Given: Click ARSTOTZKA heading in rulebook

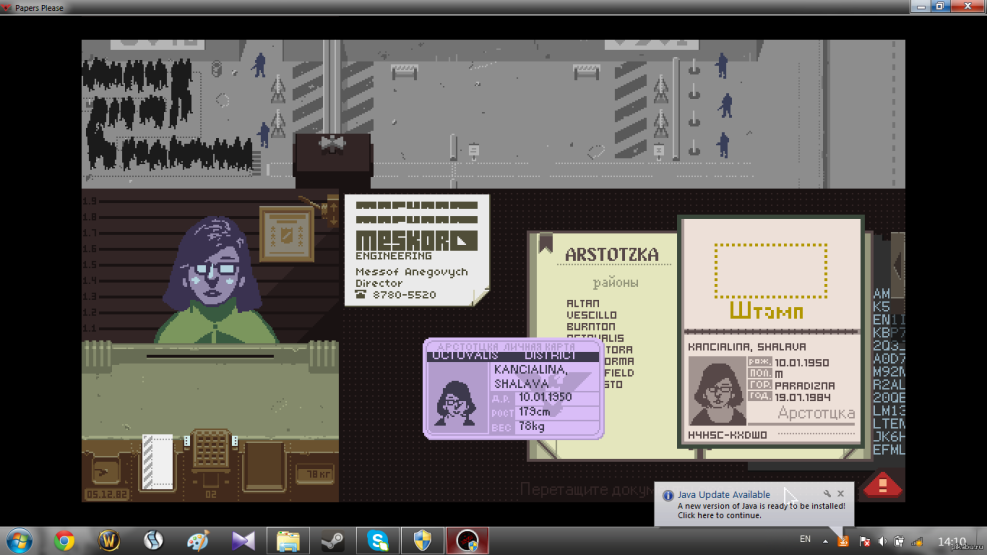Looking at the screenshot, I should [612, 254].
